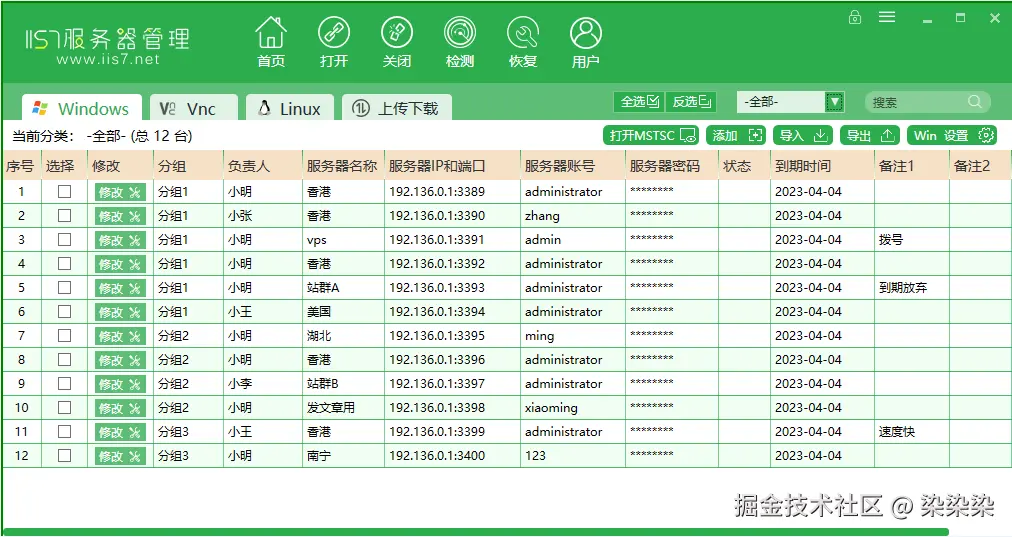Check the box for row 1
The image size is (1012, 537).
tap(65, 192)
